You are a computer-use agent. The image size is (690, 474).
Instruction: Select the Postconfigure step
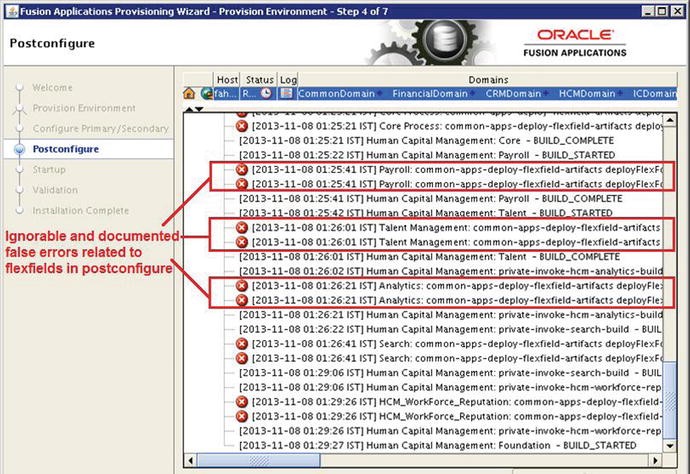pos(66,149)
